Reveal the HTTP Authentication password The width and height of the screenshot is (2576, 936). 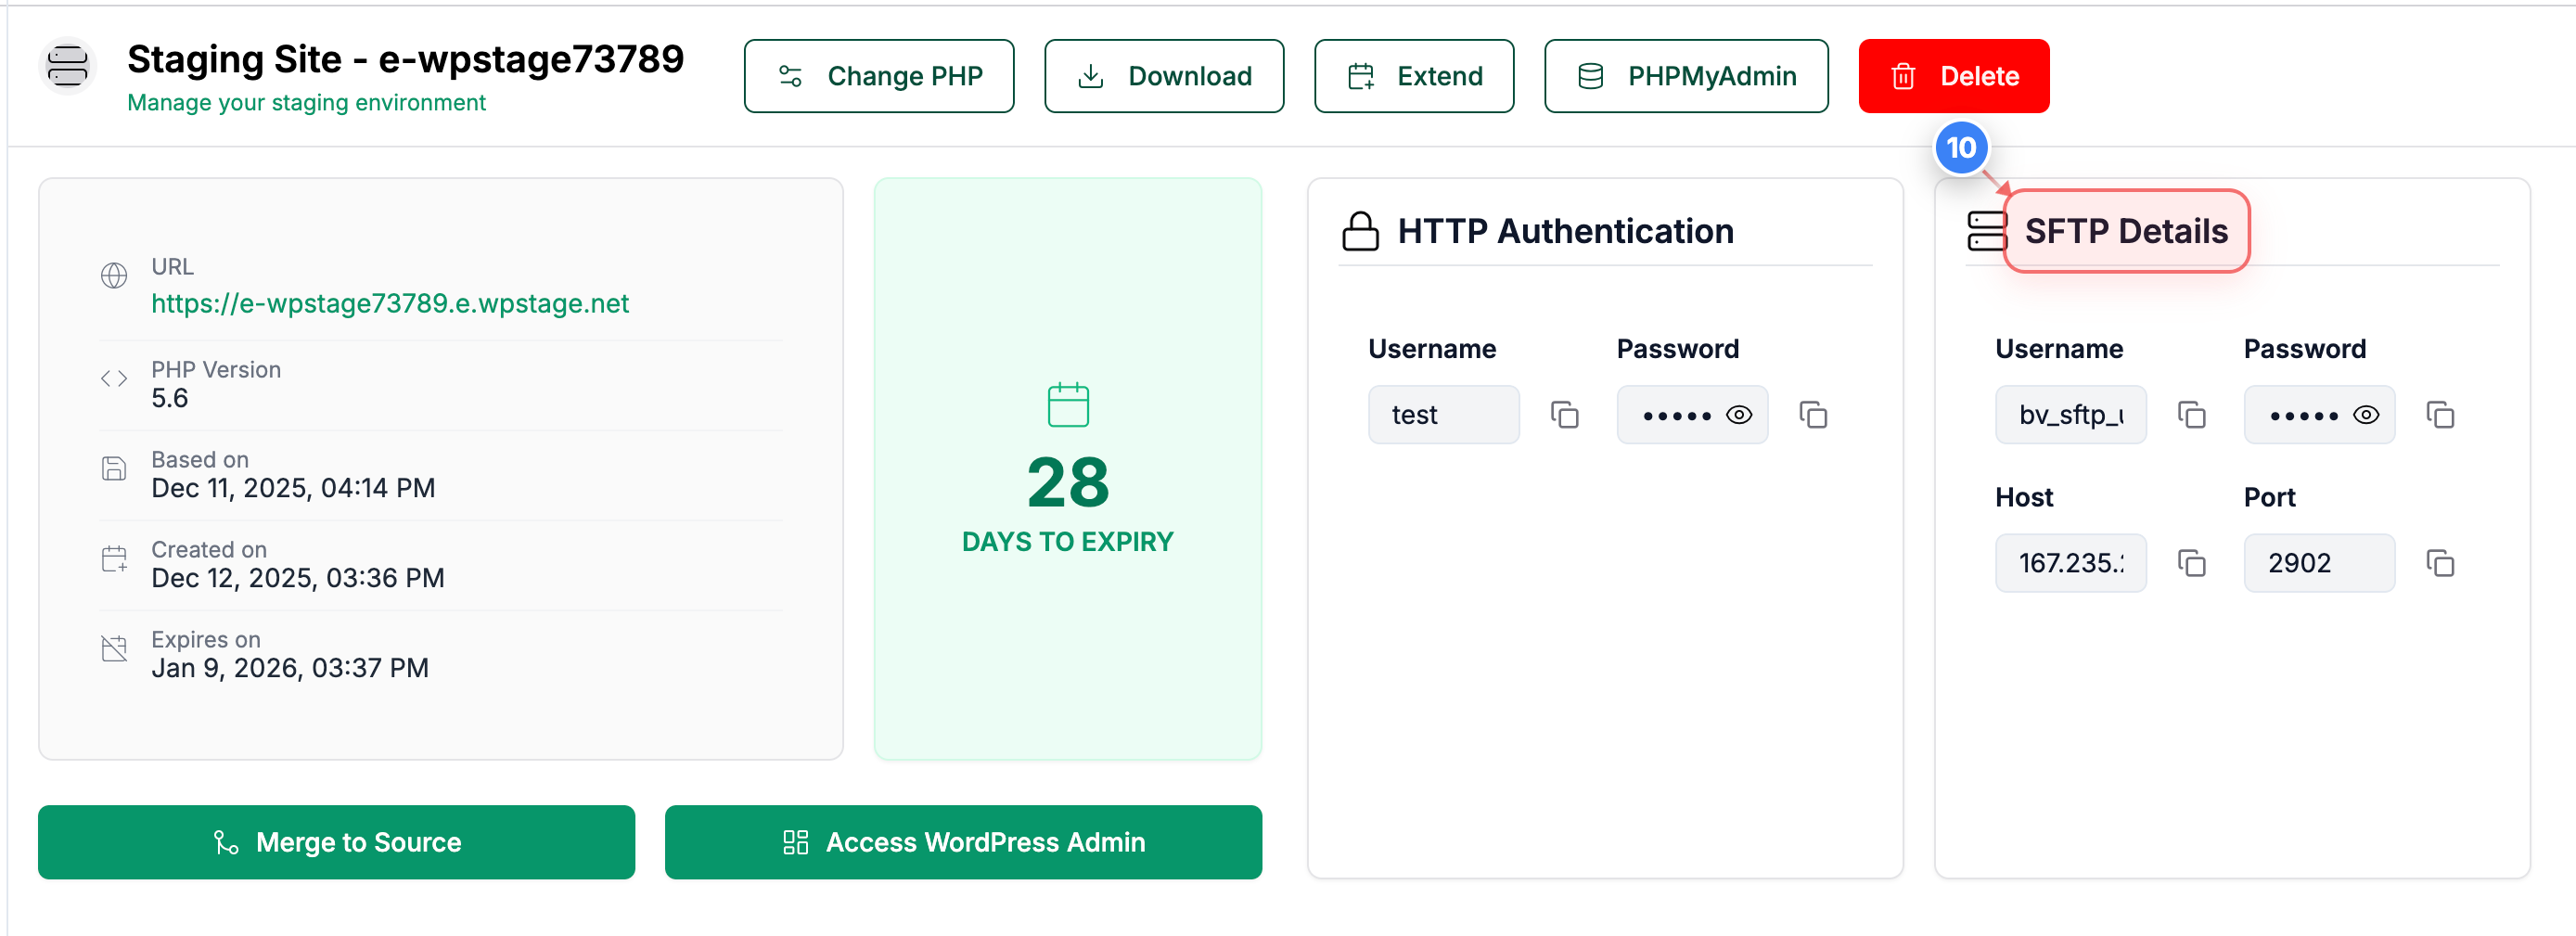(1739, 414)
